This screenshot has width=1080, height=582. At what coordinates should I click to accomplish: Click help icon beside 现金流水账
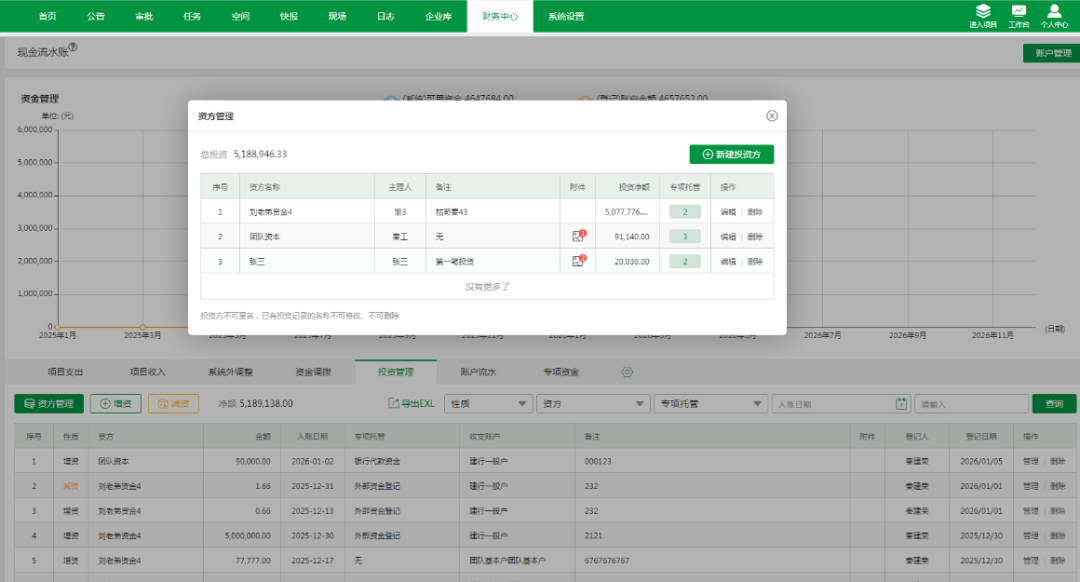pyautogui.click(x=72, y=47)
